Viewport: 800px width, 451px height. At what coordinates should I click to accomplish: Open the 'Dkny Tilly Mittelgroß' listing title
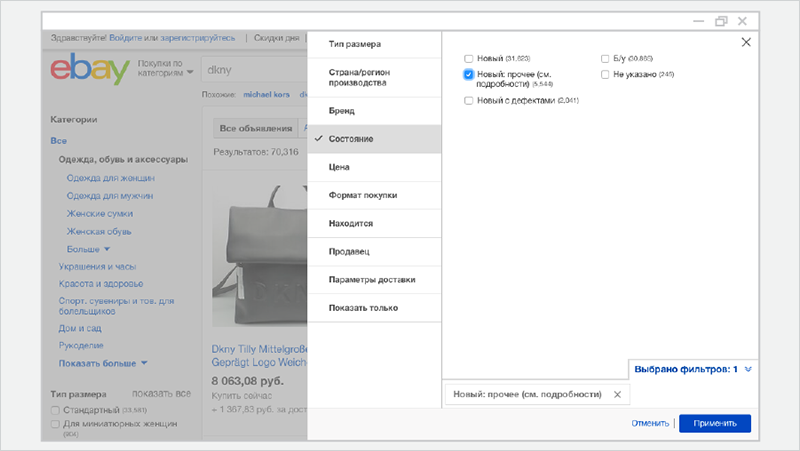click(x=260, y=356)
